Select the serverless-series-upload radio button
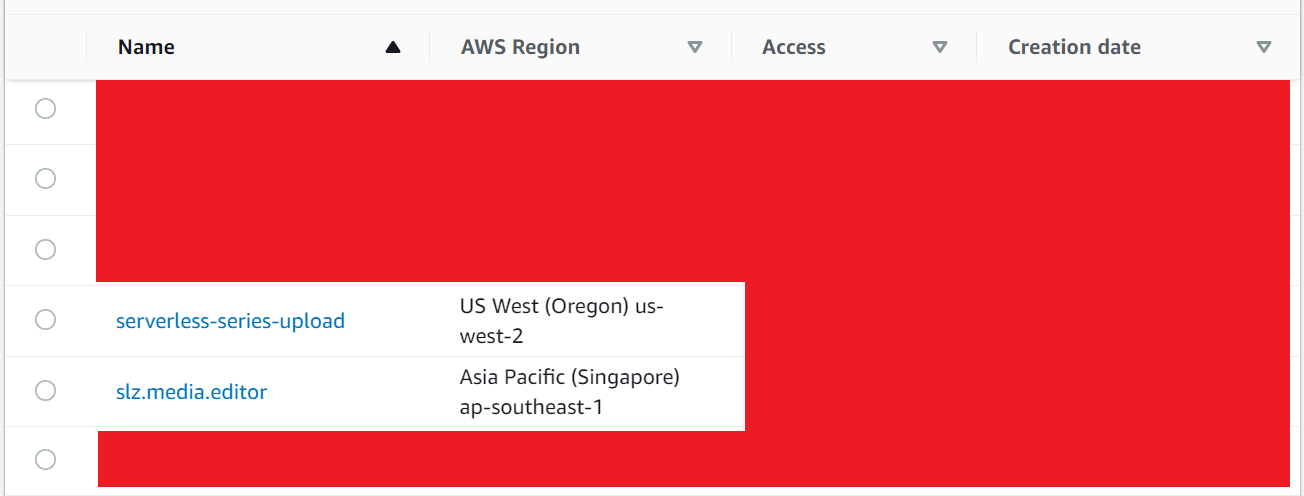Screen dimensions: 1304x496 [45, 320]
